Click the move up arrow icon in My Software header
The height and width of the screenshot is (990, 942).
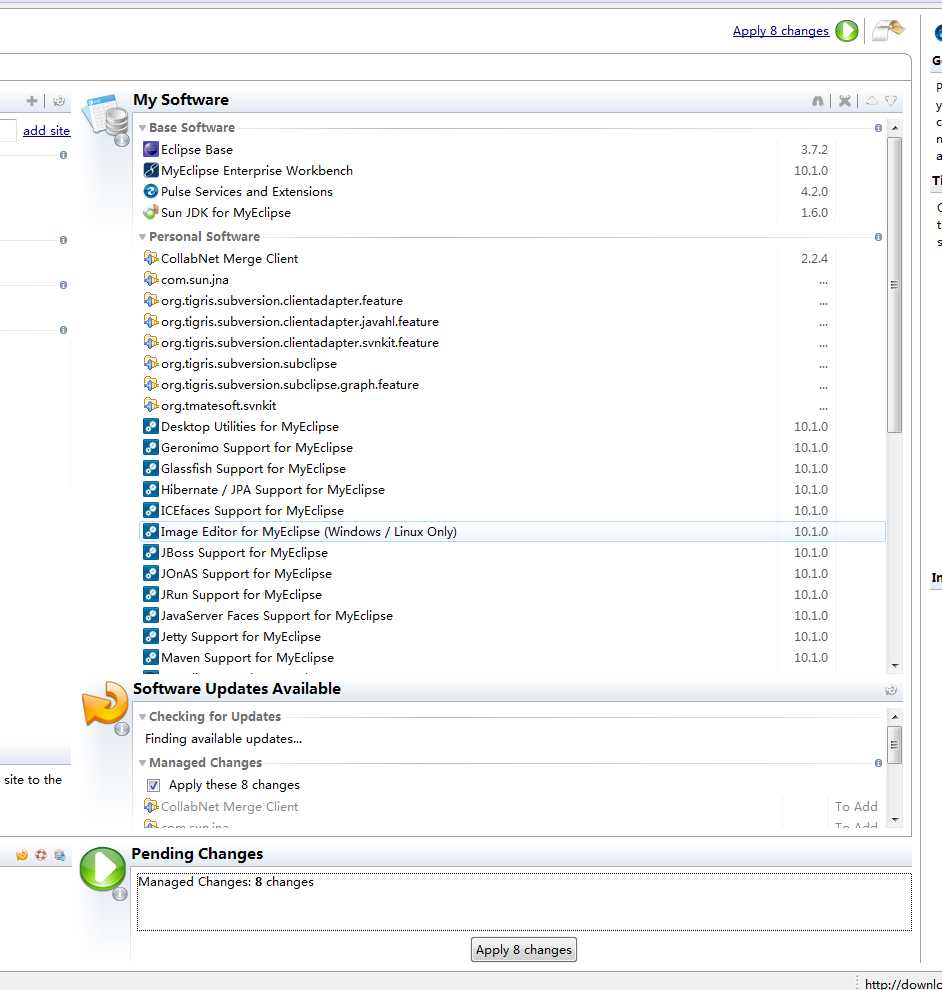872,100
